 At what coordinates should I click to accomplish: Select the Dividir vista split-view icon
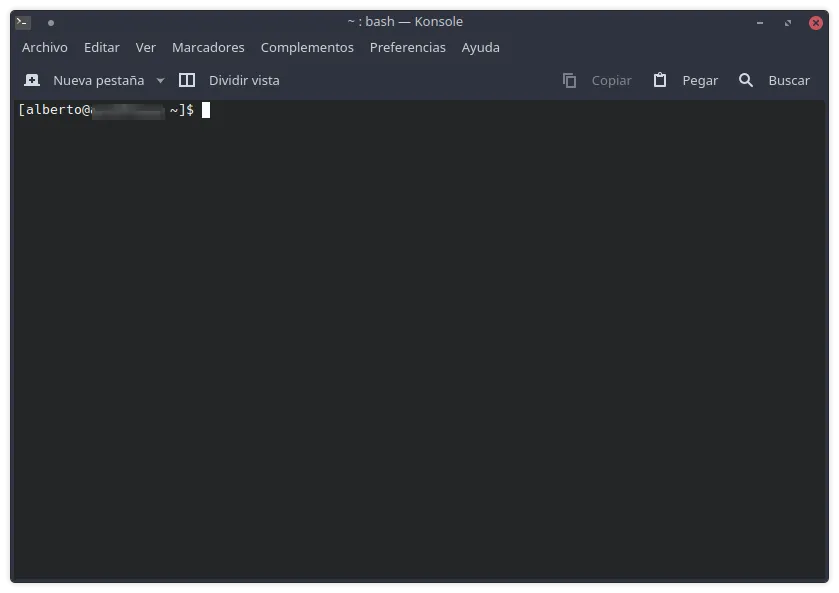tap(187, 79)
